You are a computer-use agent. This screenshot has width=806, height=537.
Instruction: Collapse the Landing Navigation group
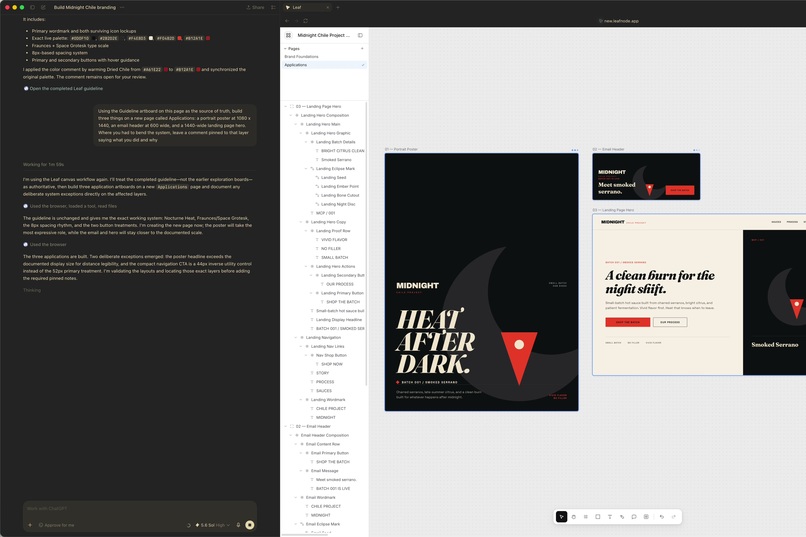click(x=296, y=338)
